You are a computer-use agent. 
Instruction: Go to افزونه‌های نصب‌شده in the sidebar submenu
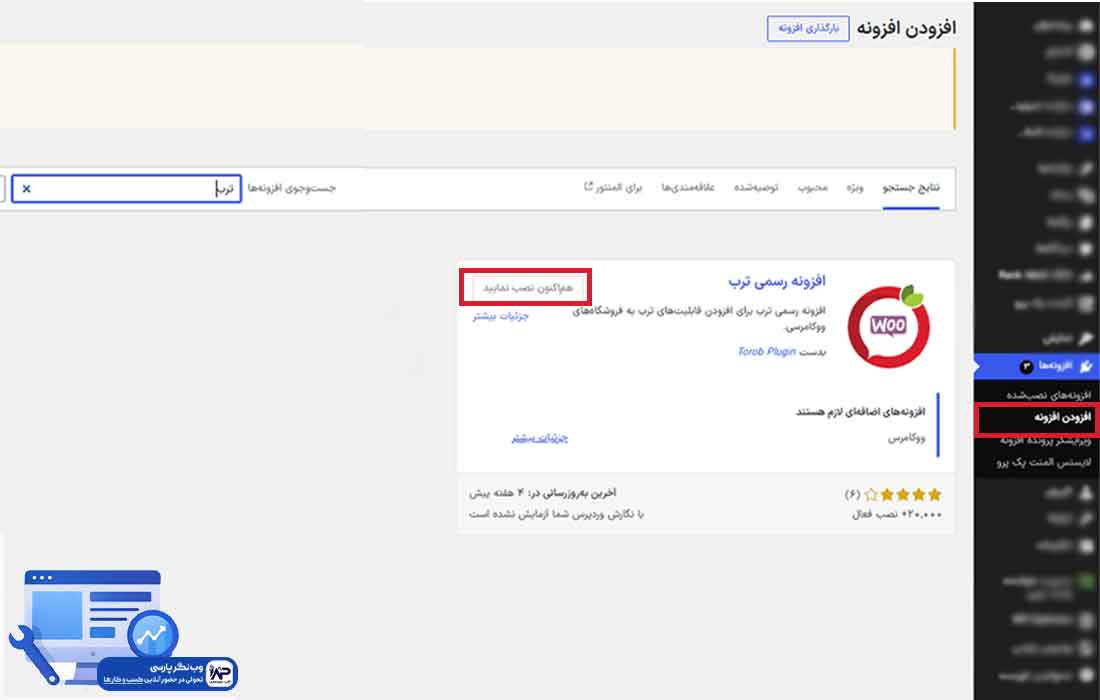point(1049,395)
